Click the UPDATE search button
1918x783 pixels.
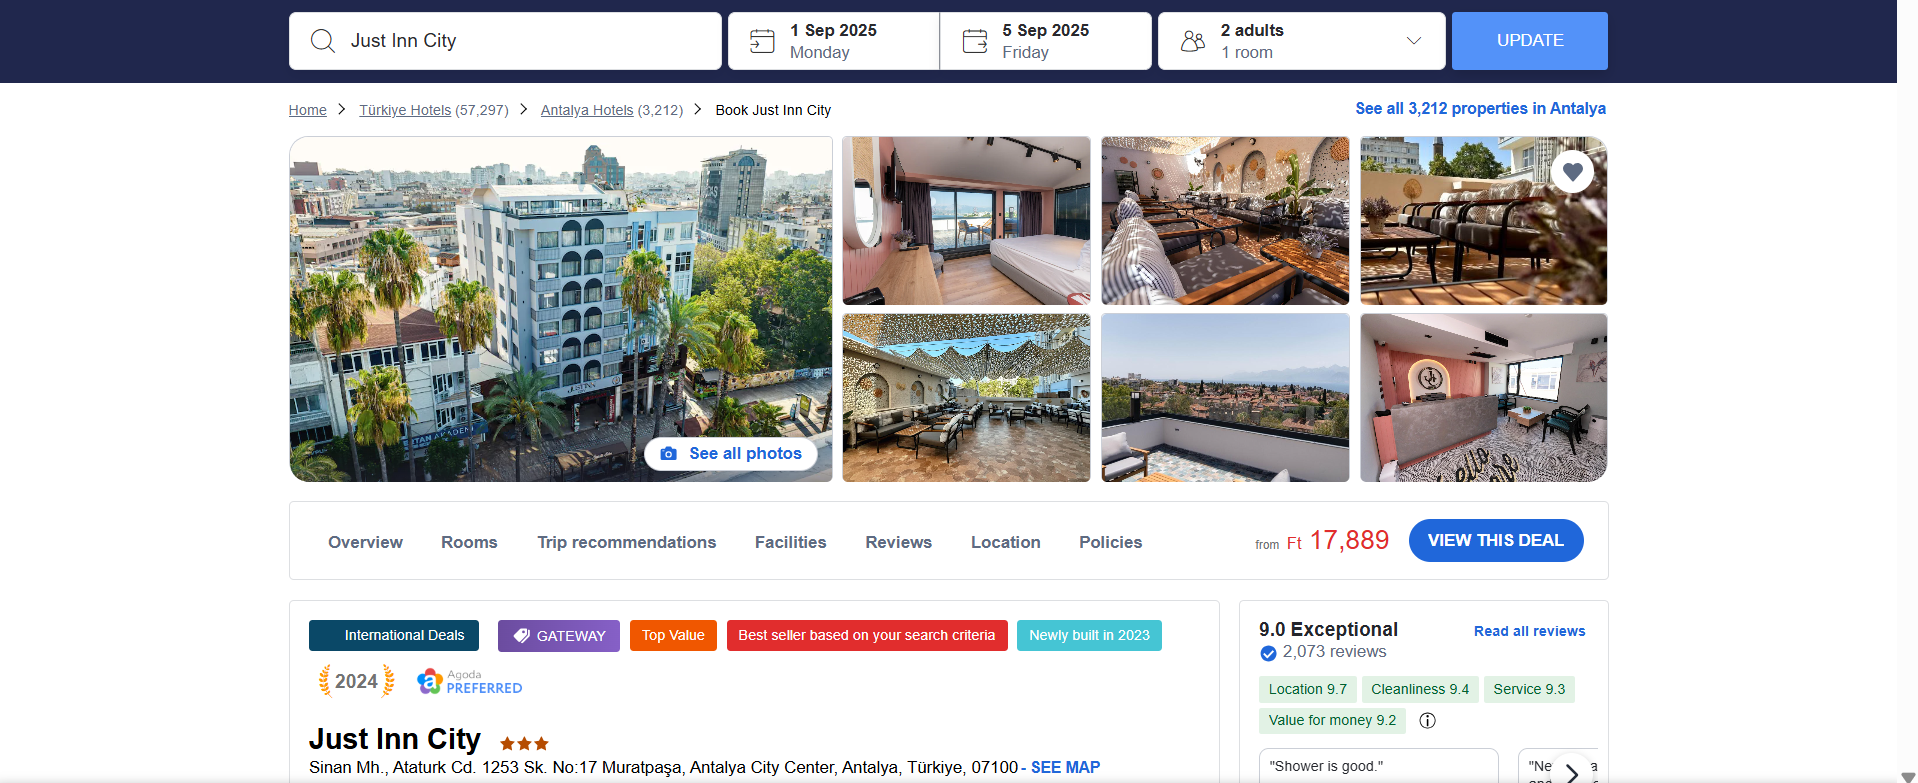(x=1529, y=41)
